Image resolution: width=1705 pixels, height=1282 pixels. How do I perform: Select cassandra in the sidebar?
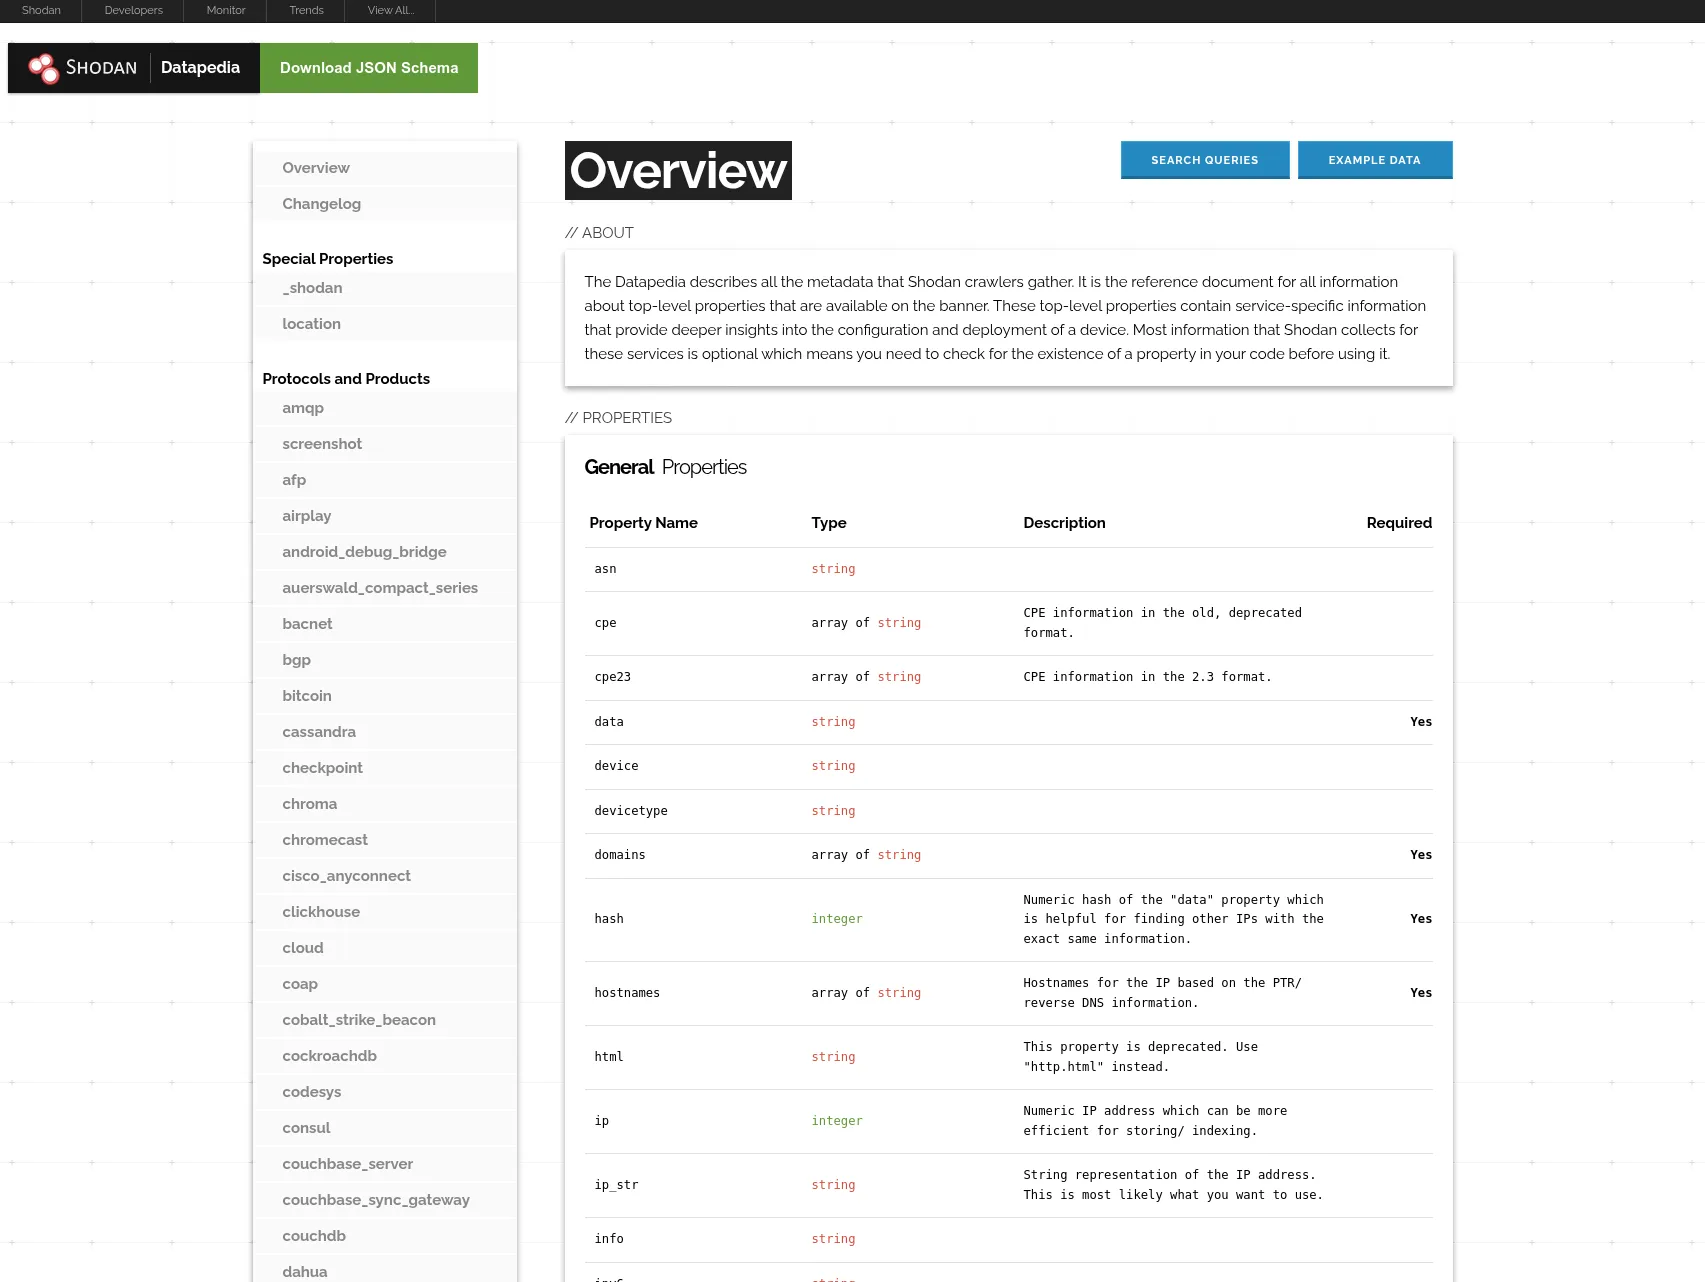pyautogui.click(x=319, y=731)
